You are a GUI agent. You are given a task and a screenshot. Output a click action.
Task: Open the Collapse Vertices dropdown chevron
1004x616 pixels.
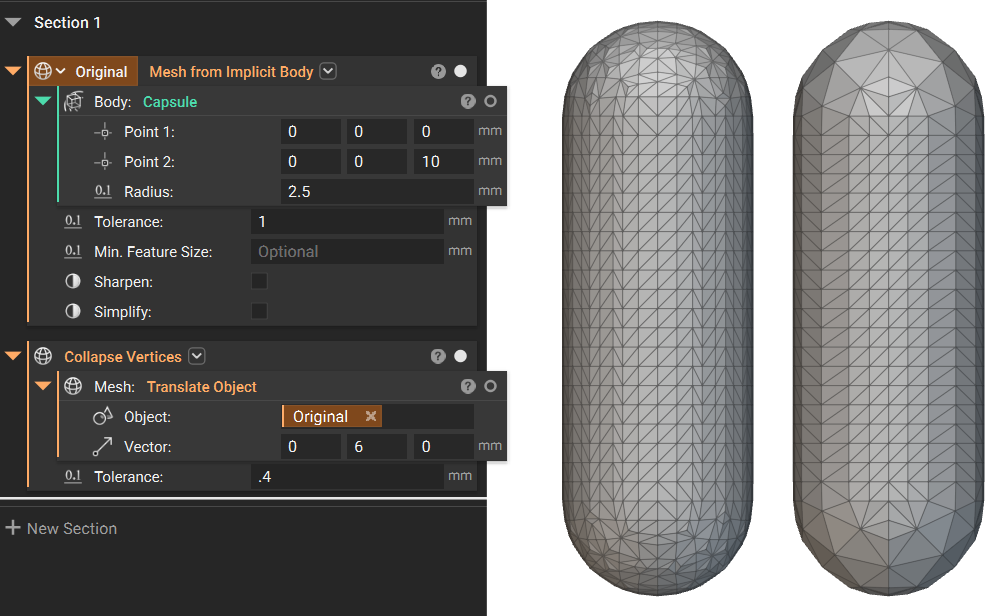click(x=197, y=356)
